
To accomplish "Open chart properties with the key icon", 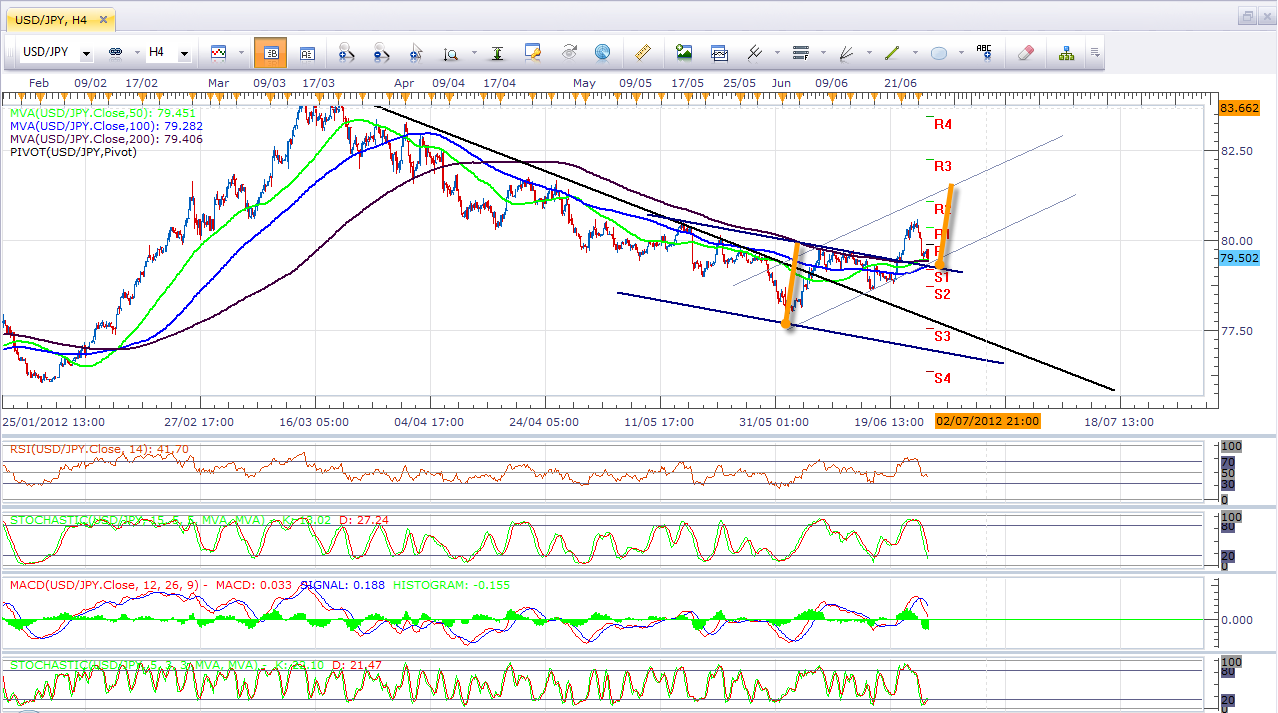I will 533,52.
